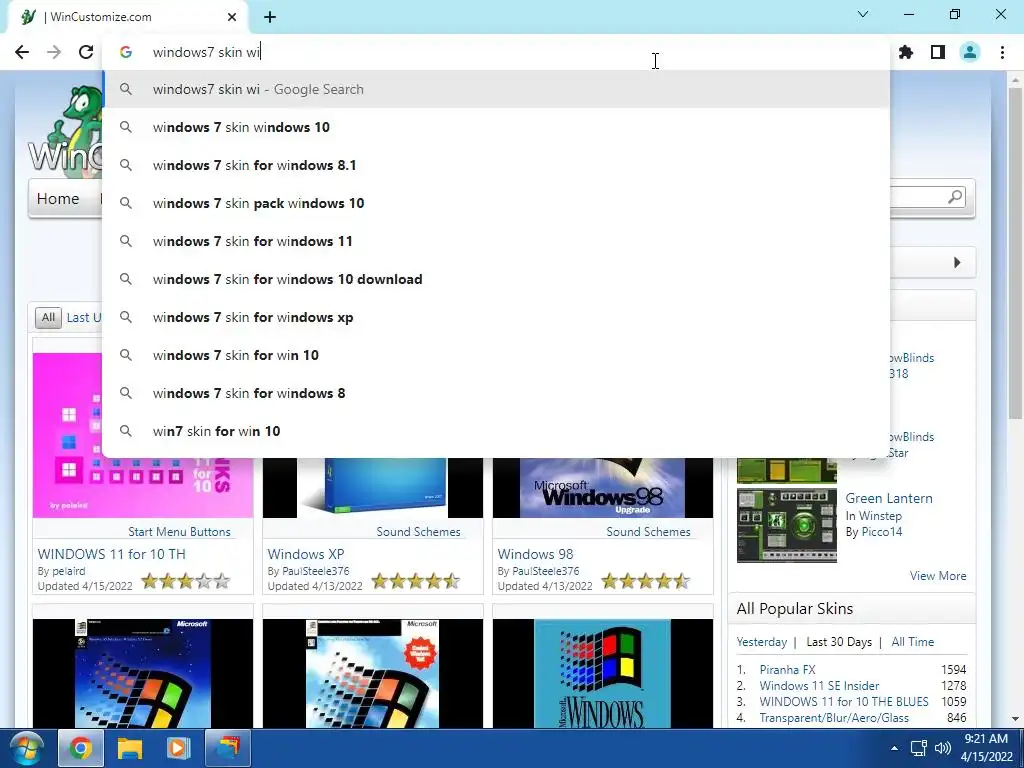The height and width of the screenshot is (768, 1024).
Task: Select suggestion 'windows 7 skin for windows xp'
Action: pos(496,317)
